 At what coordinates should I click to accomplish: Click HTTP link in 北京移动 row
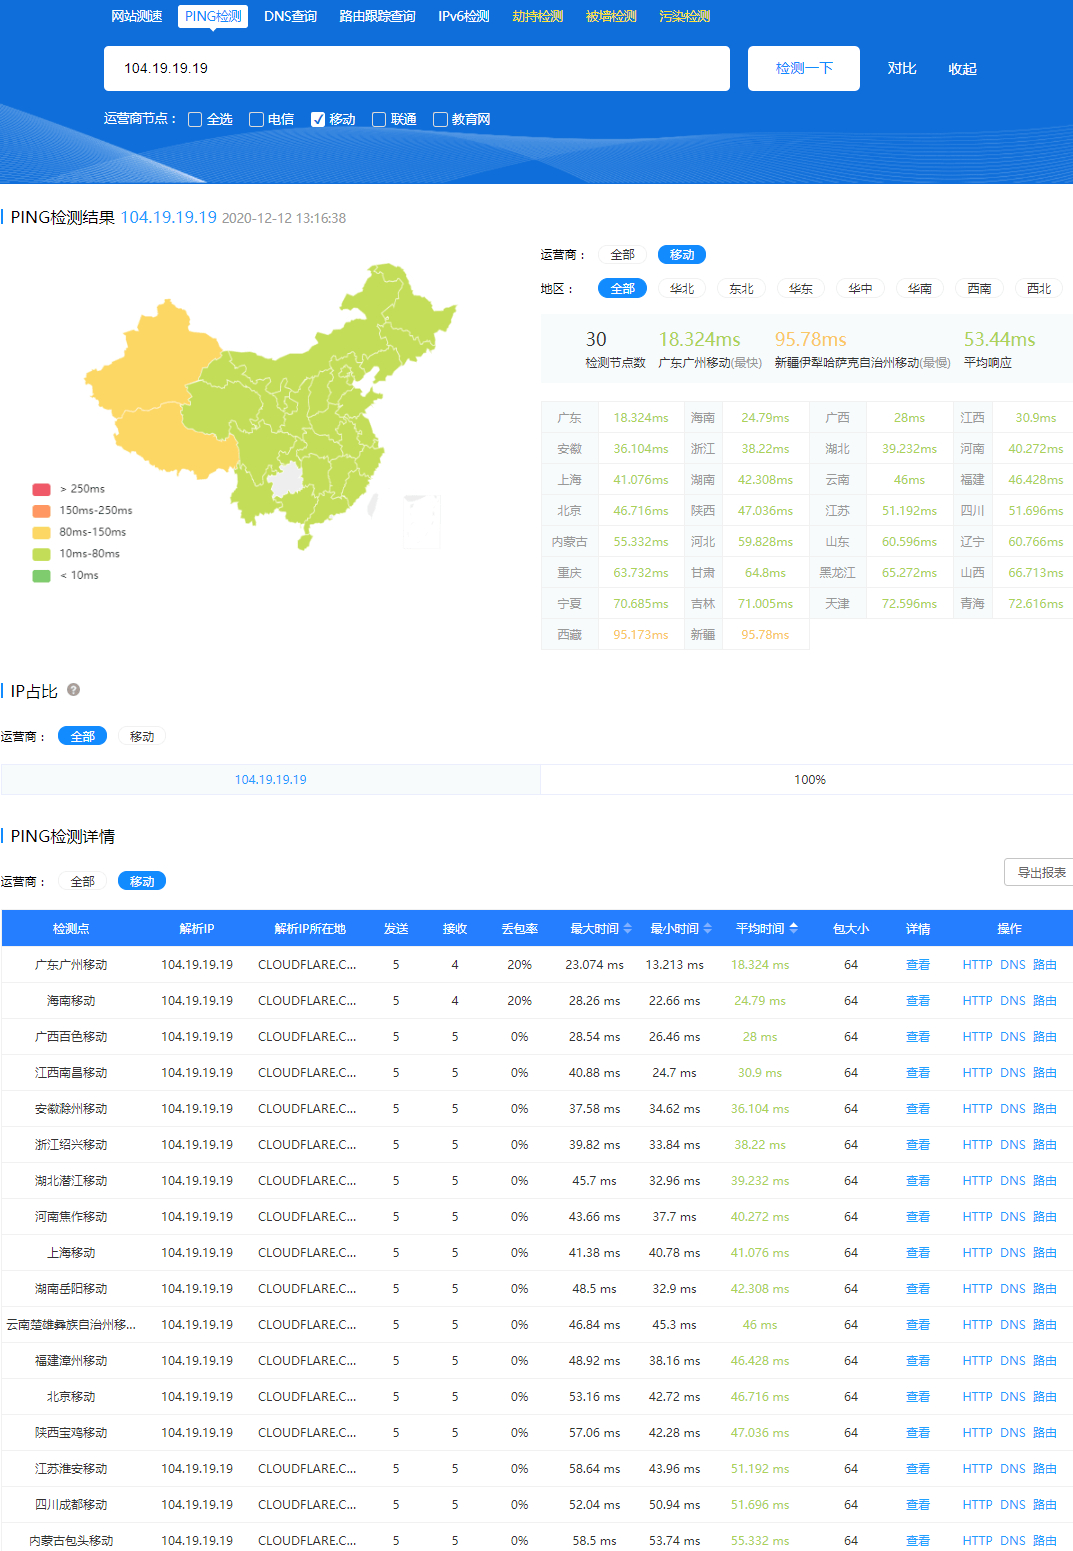[977, 1397]
